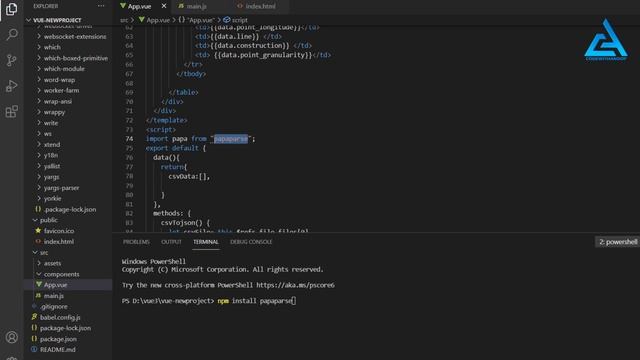Switch to the index.html editor tab
This screenshot has height=360, width=640.
point(260,7)
